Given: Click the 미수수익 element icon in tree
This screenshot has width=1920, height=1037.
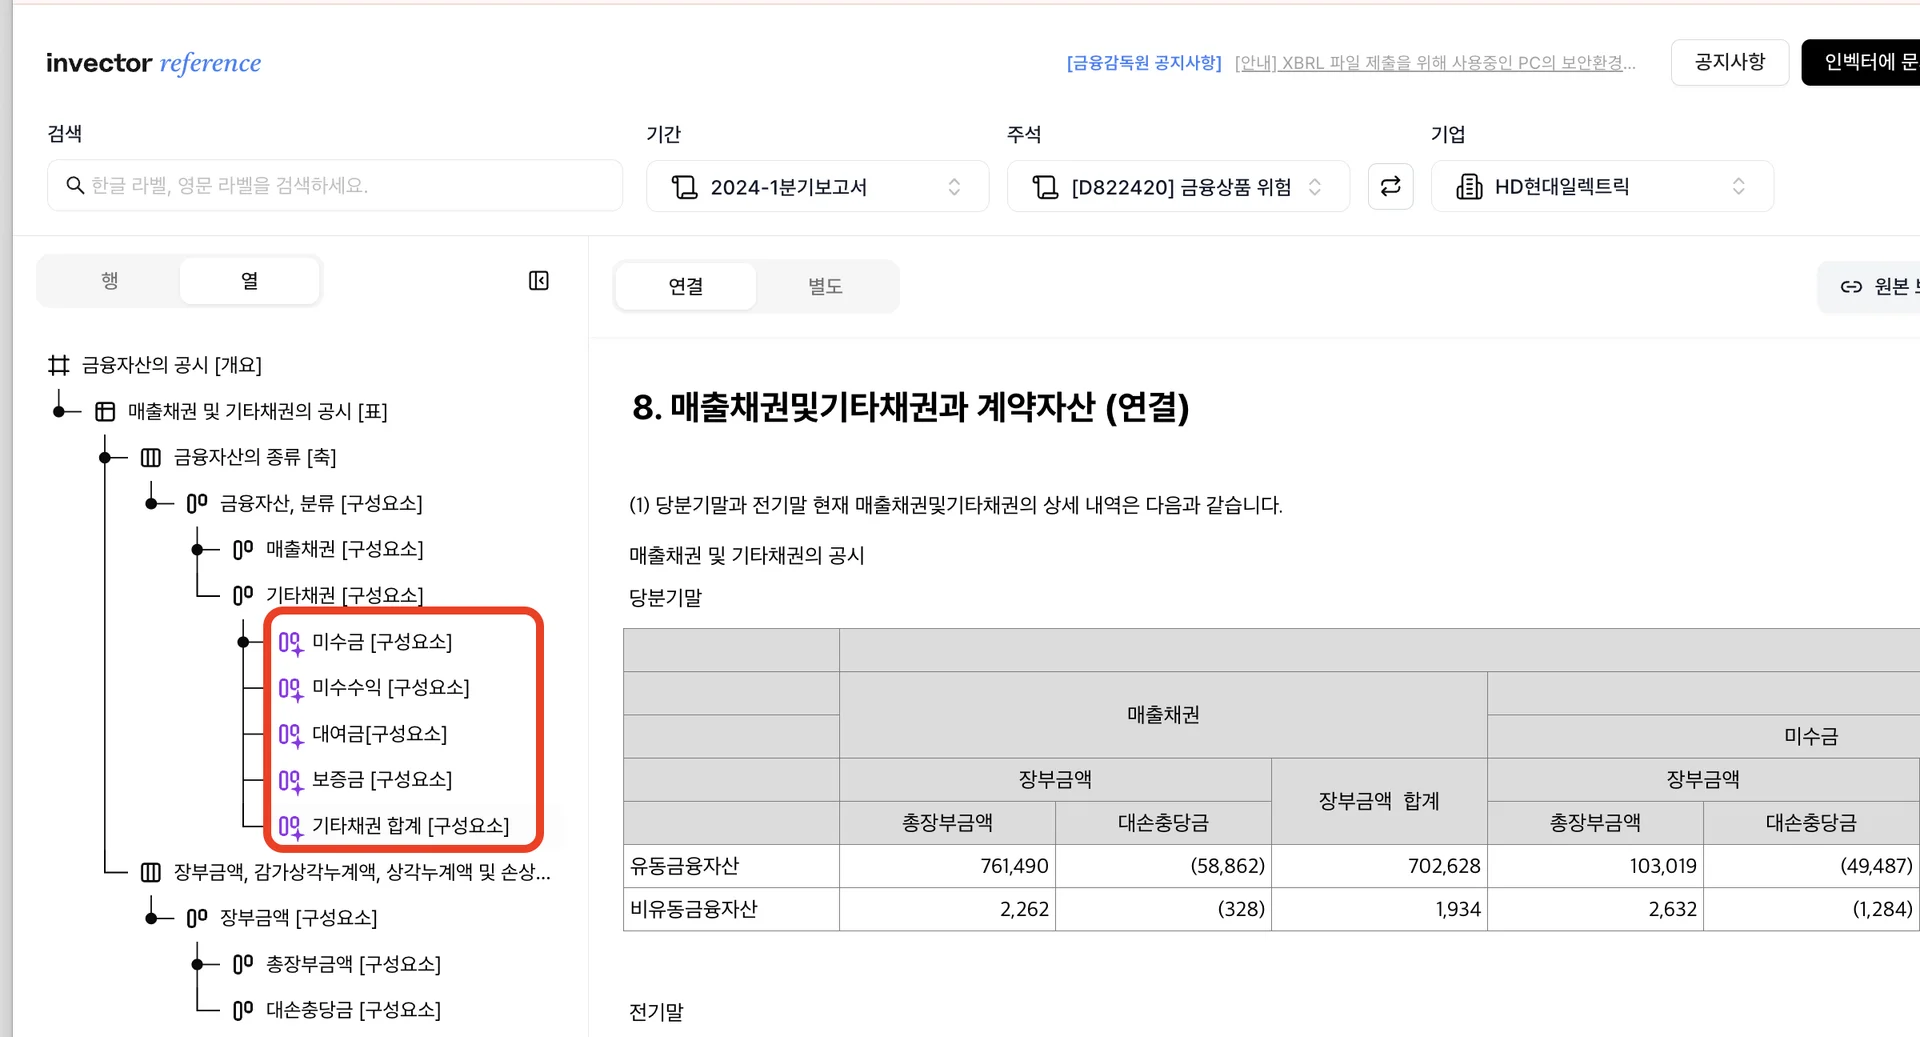Looking at the screenshot, I should (x=290, y=688).
